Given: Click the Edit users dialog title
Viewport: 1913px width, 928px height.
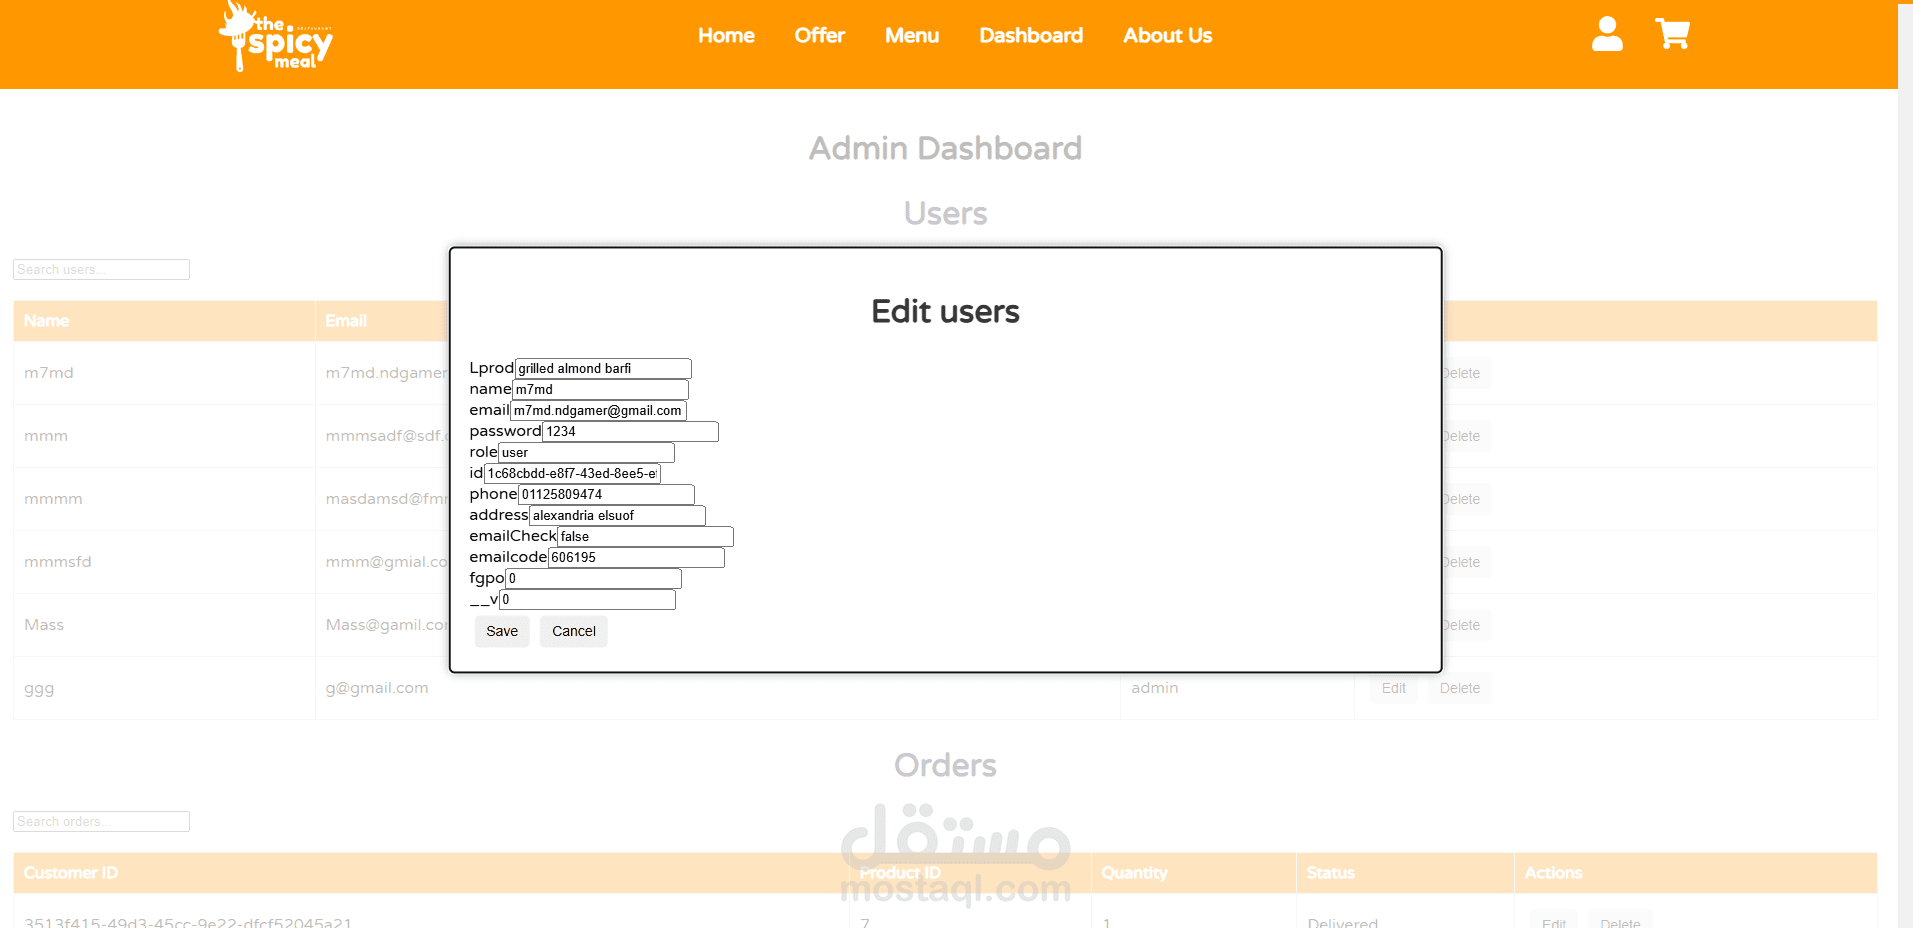Looking at the screenshot, I should point(945,312).
